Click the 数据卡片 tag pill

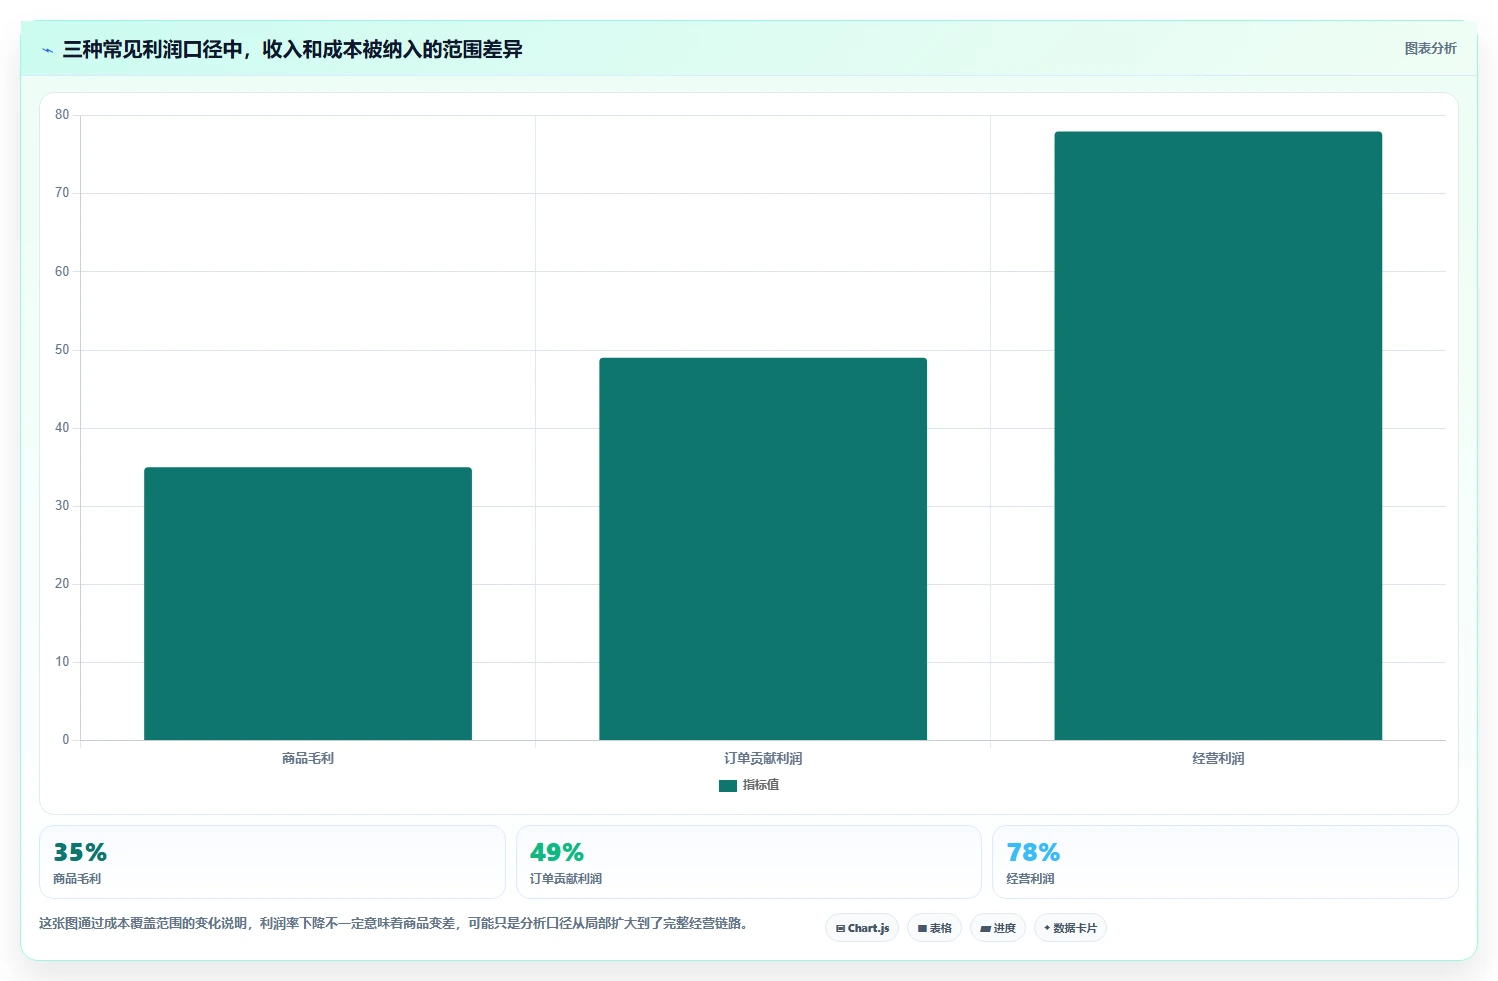point(1070,928)
